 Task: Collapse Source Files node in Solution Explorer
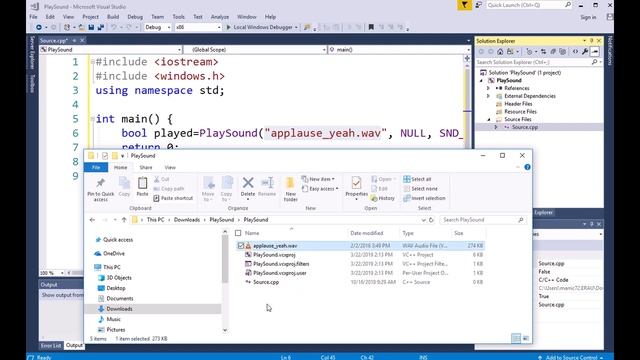tap(489, 120)
